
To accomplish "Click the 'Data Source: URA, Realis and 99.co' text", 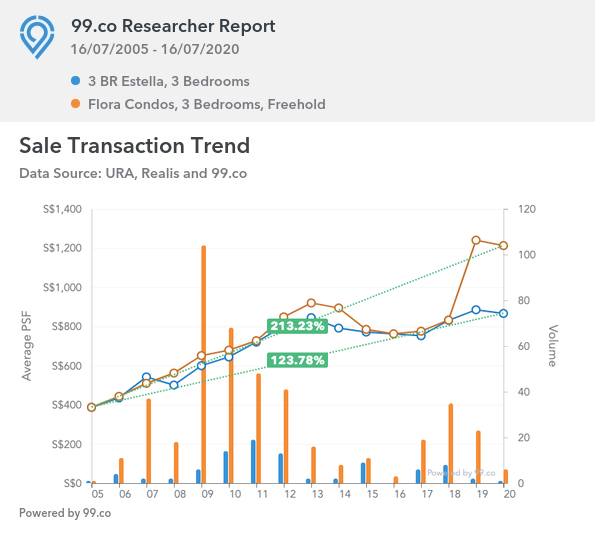I will (x=133, y=173).
